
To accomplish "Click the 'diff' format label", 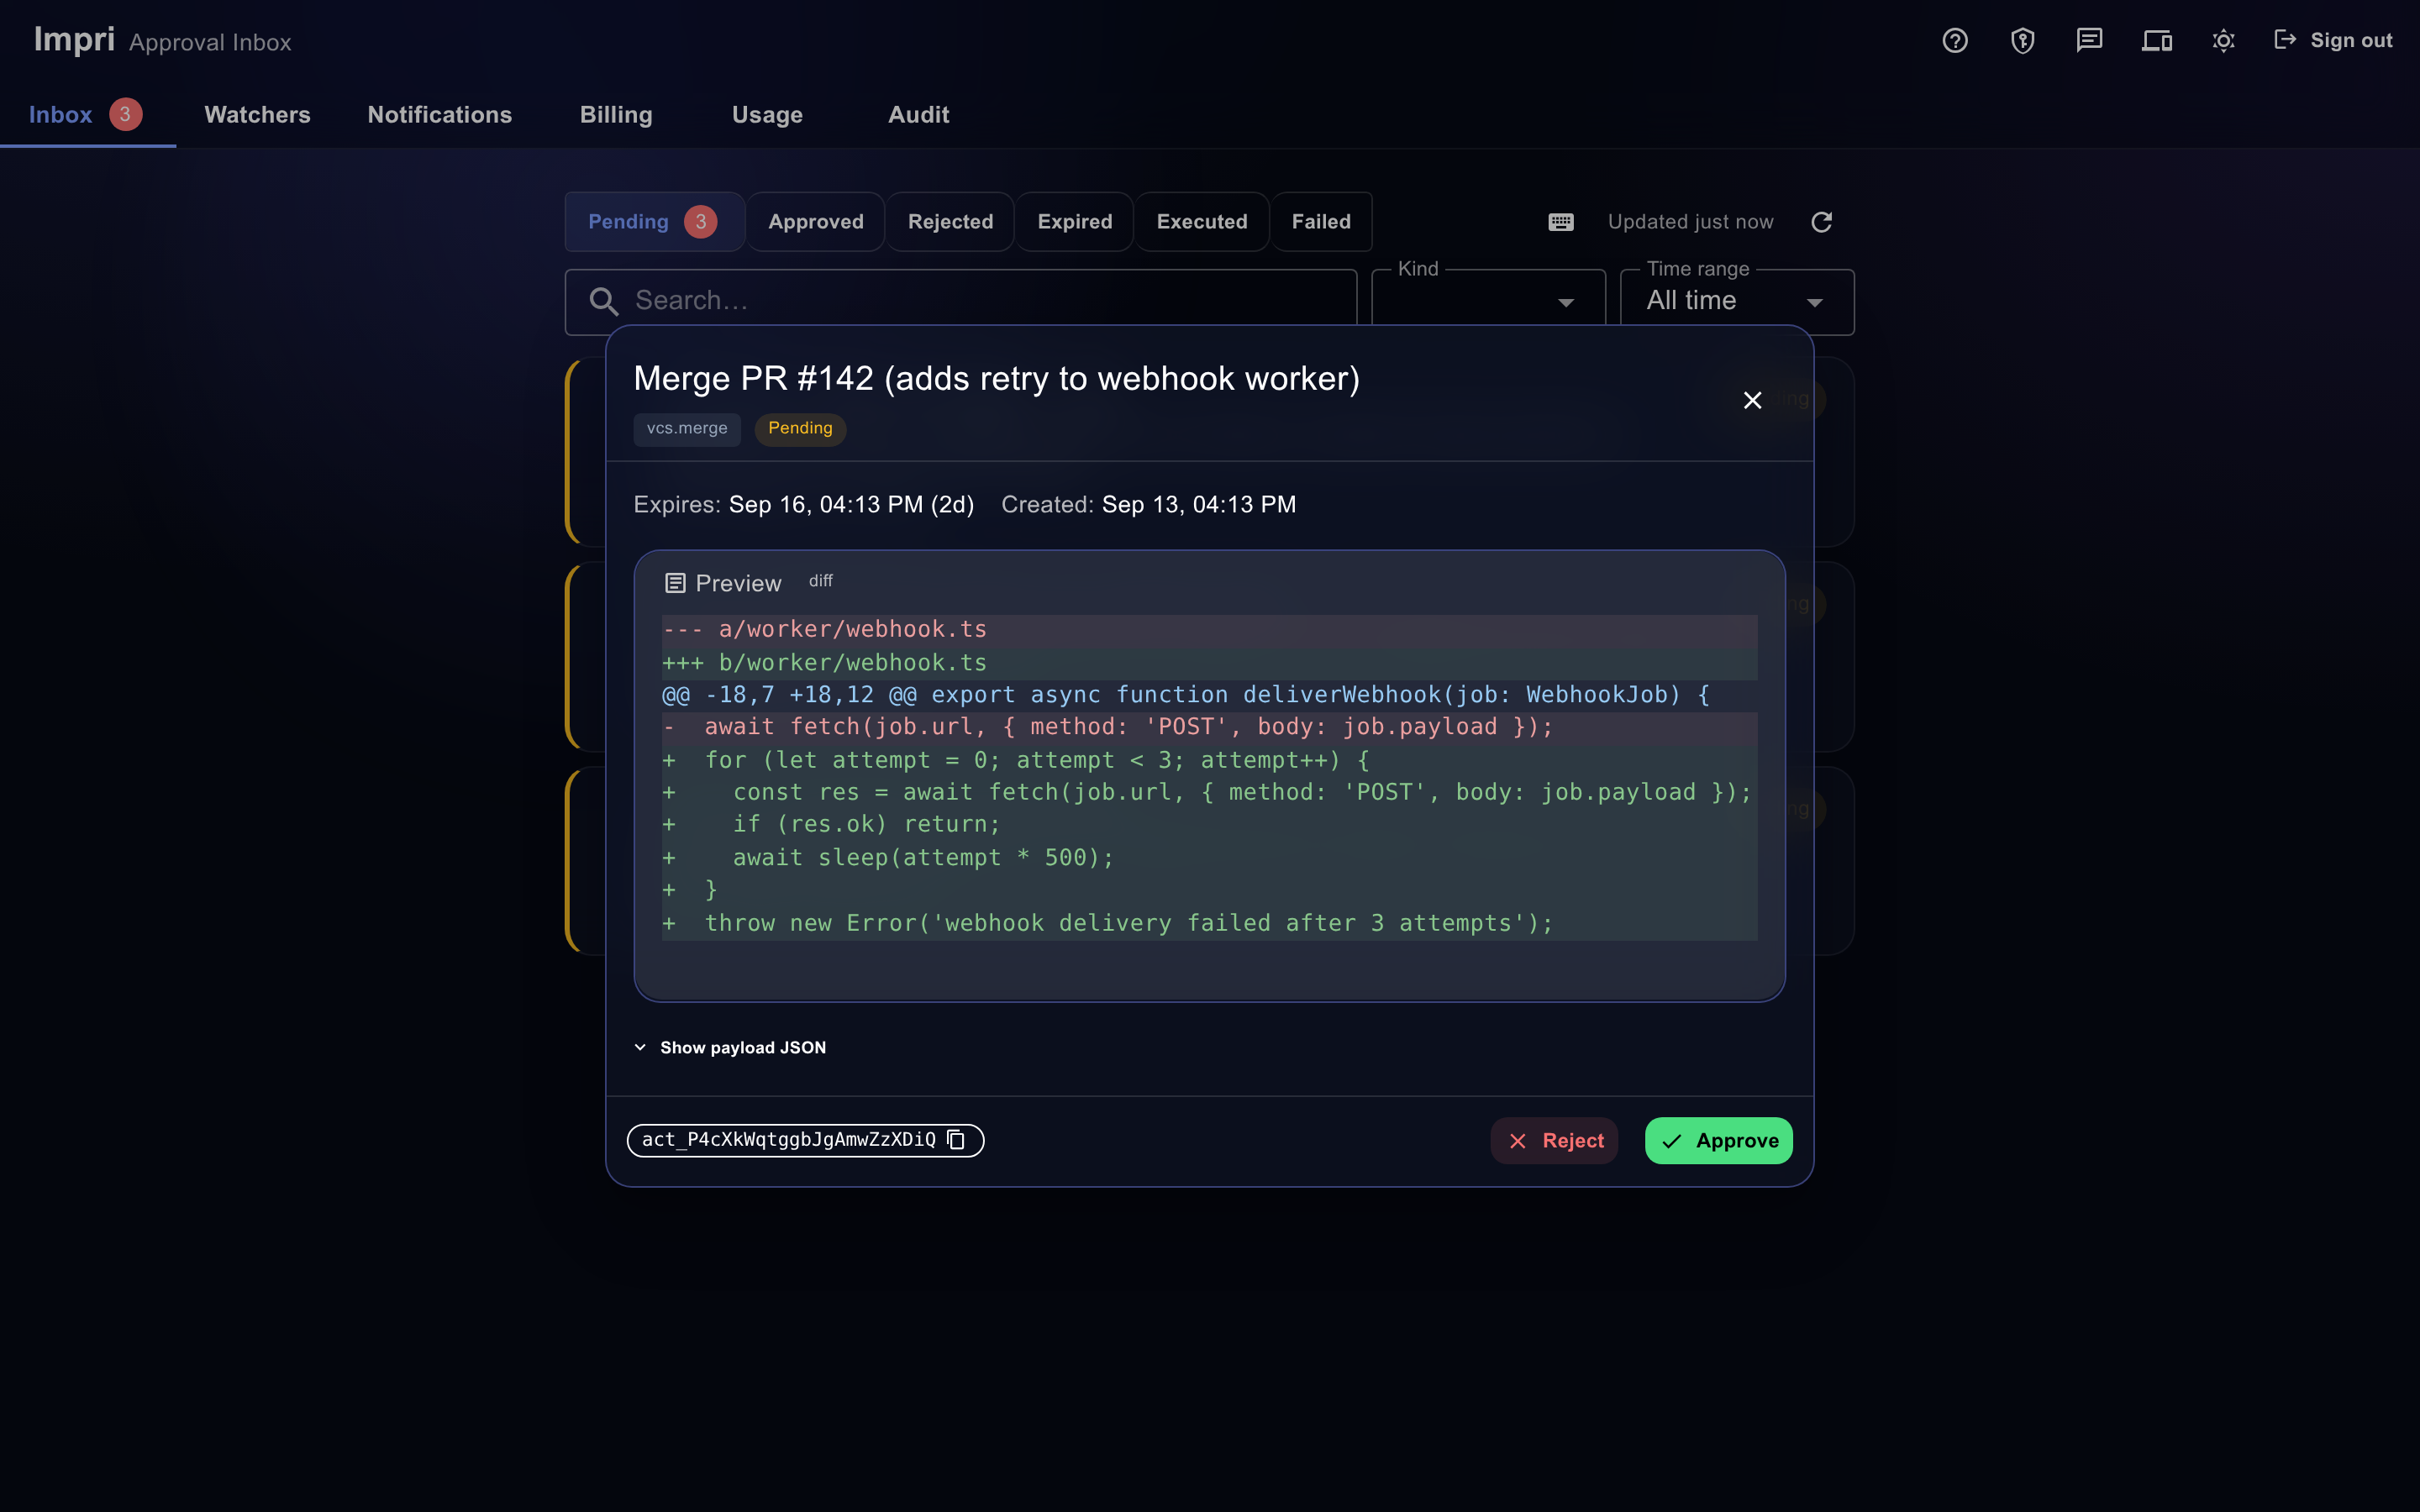I will (820, 581).
